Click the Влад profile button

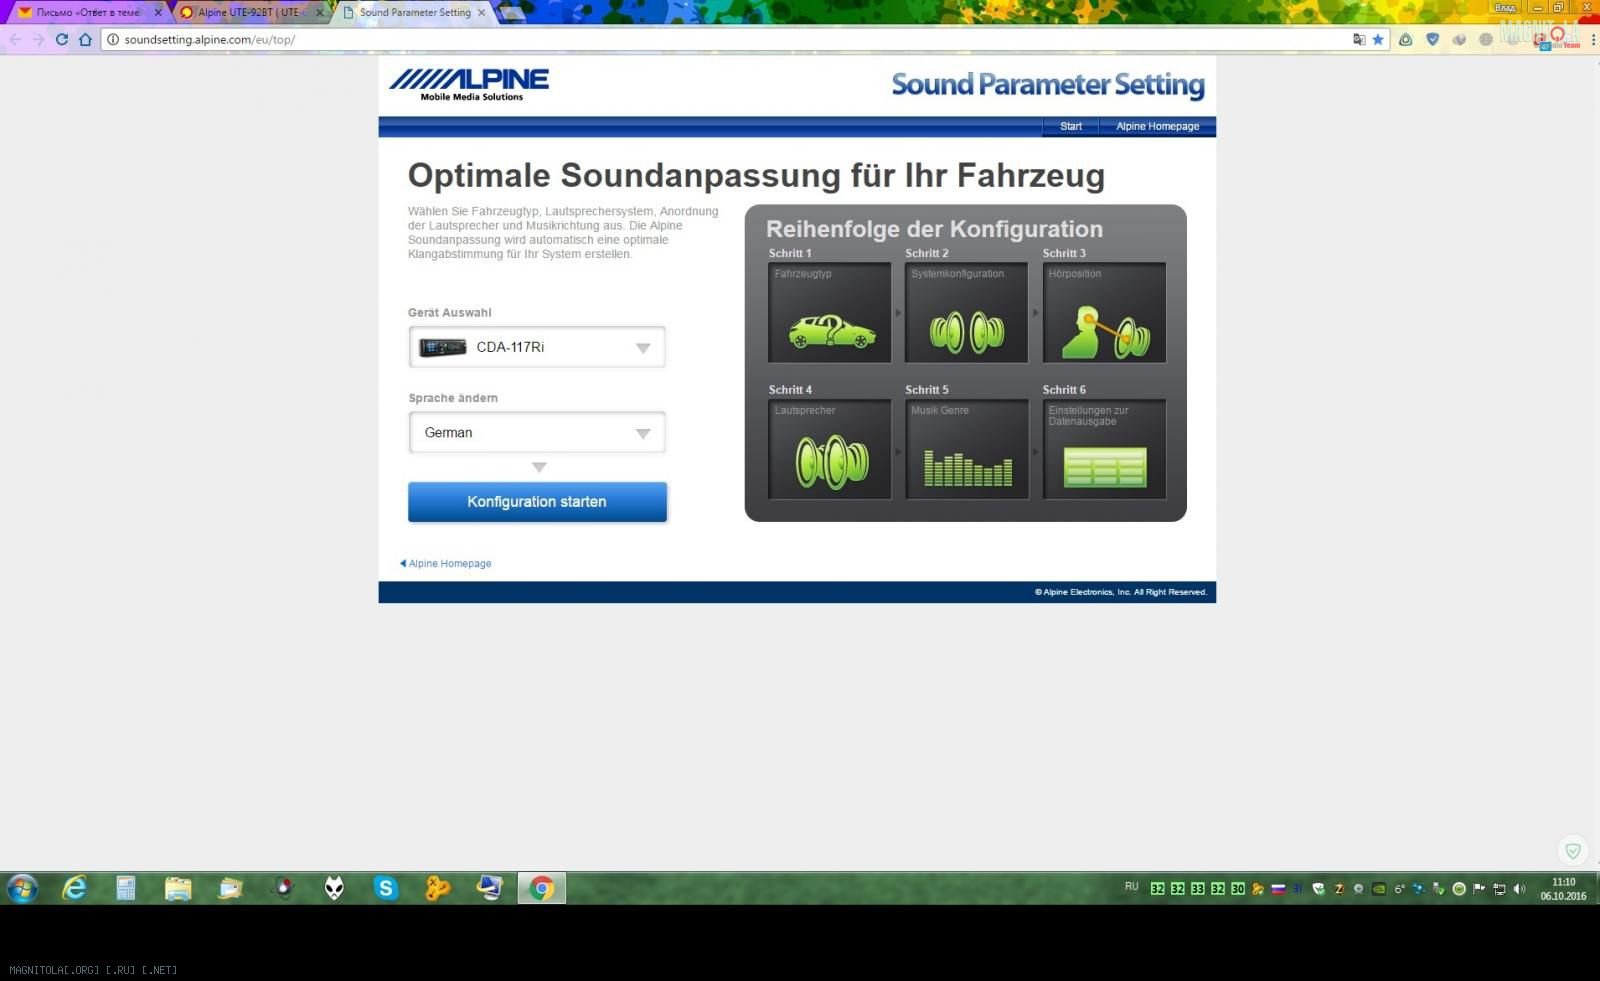point(1505,7)
